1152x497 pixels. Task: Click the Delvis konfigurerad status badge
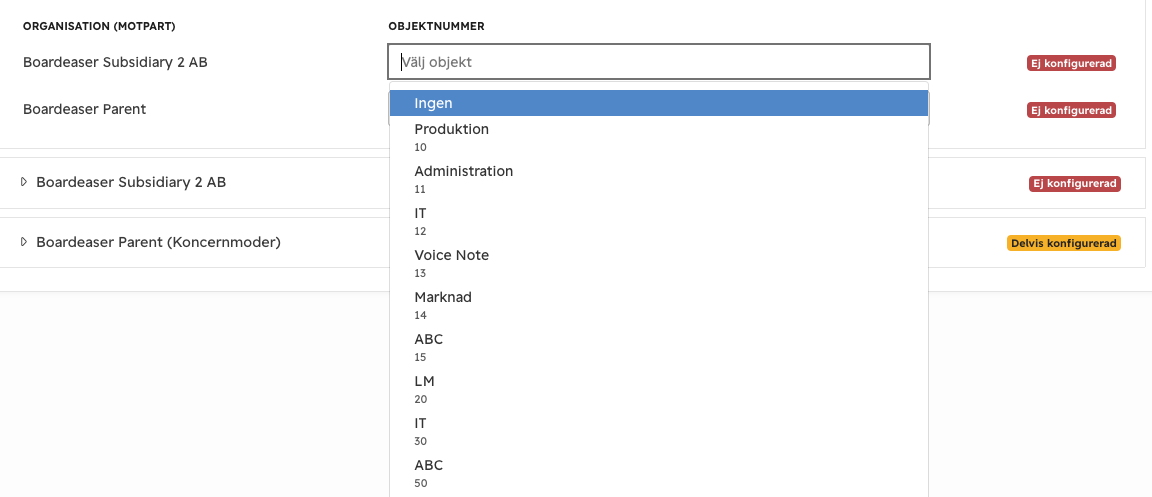(x=1063, y=243)
